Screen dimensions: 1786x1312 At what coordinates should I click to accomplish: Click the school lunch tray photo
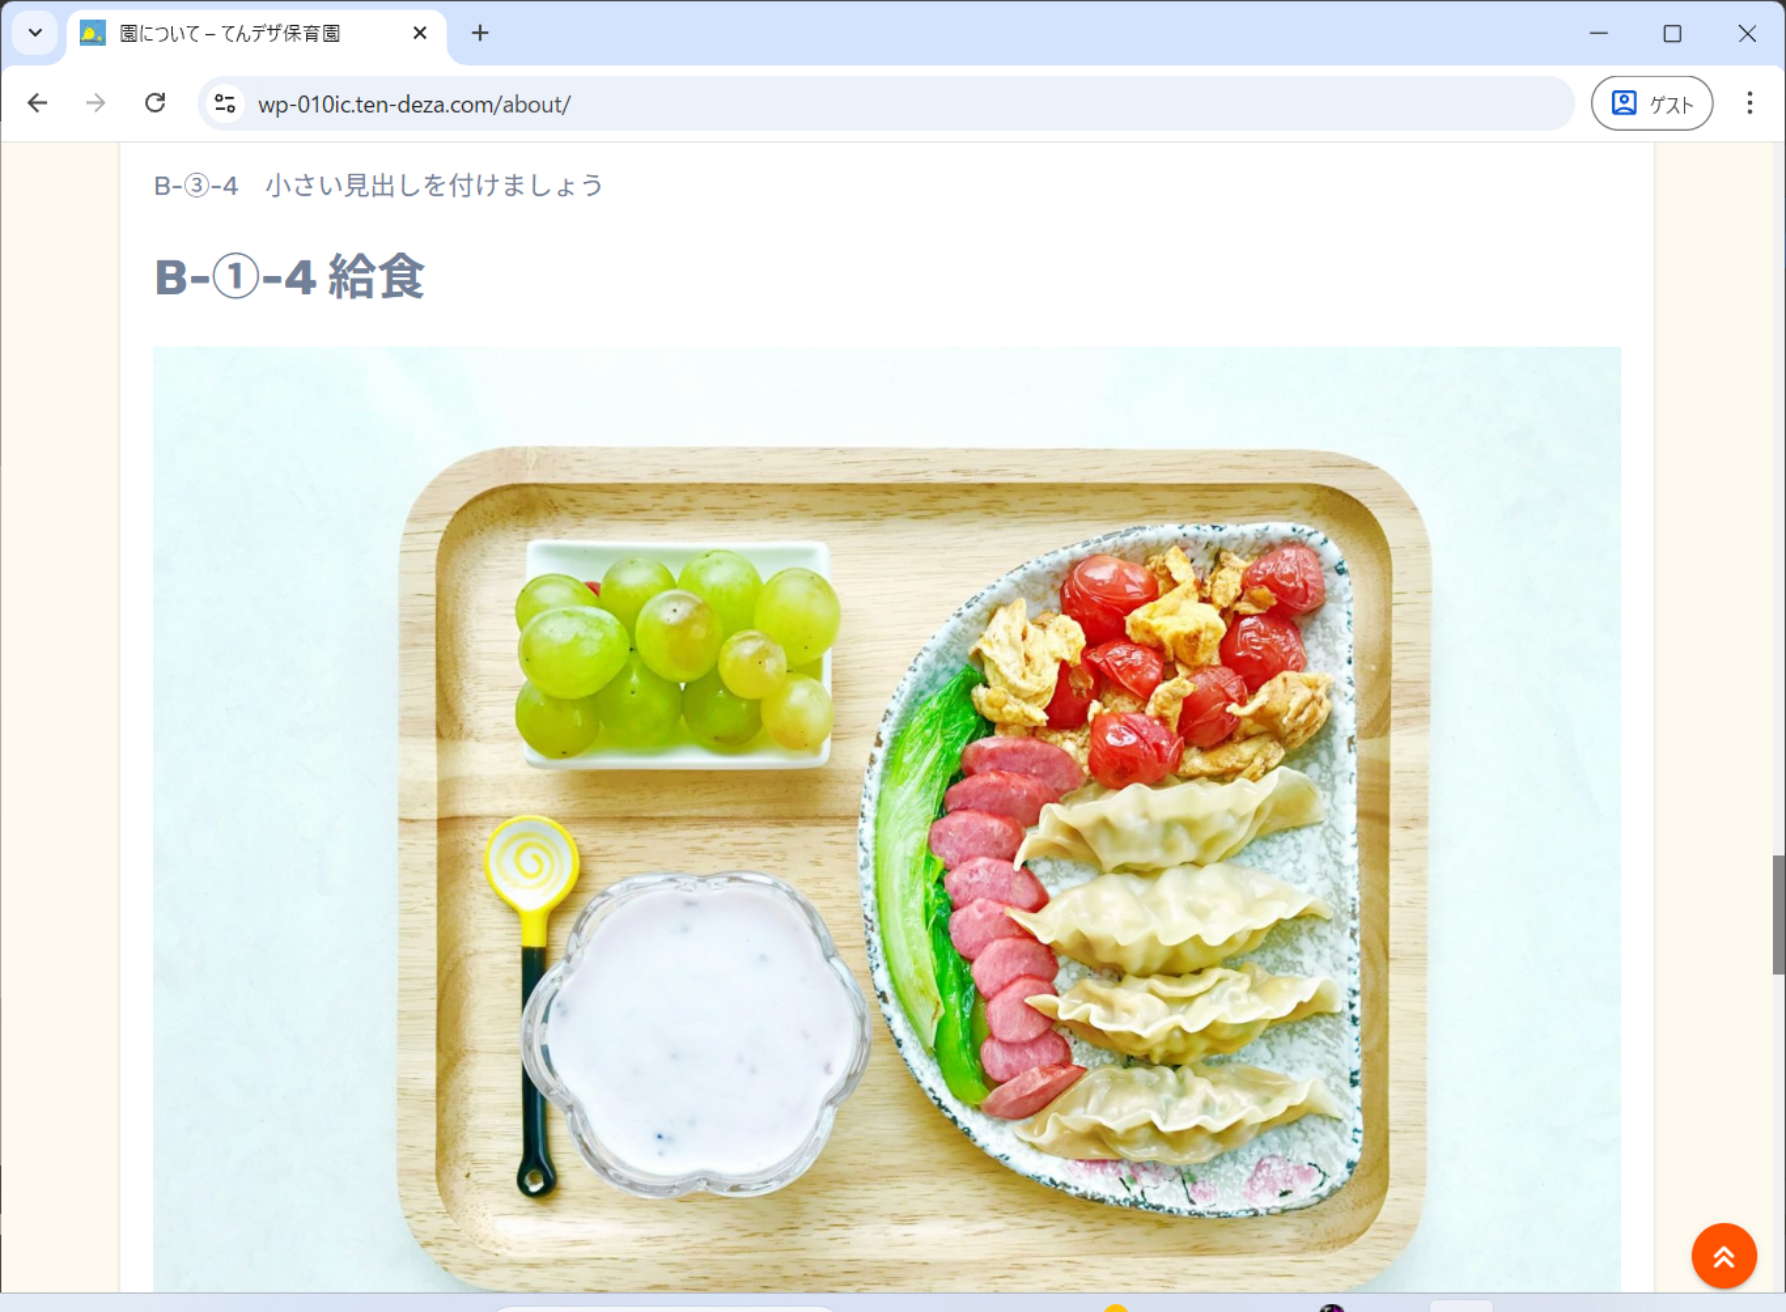click(887, 820)
